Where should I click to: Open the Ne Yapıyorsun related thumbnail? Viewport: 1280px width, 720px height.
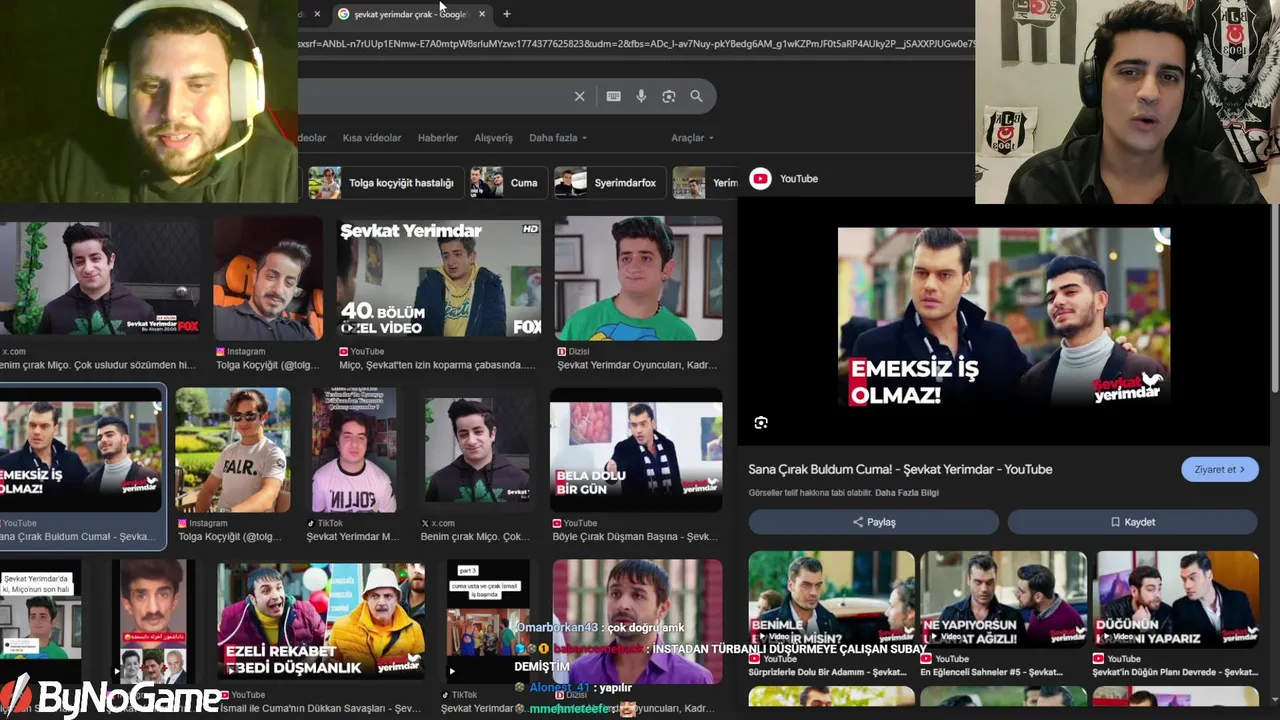click(1003, 598)
